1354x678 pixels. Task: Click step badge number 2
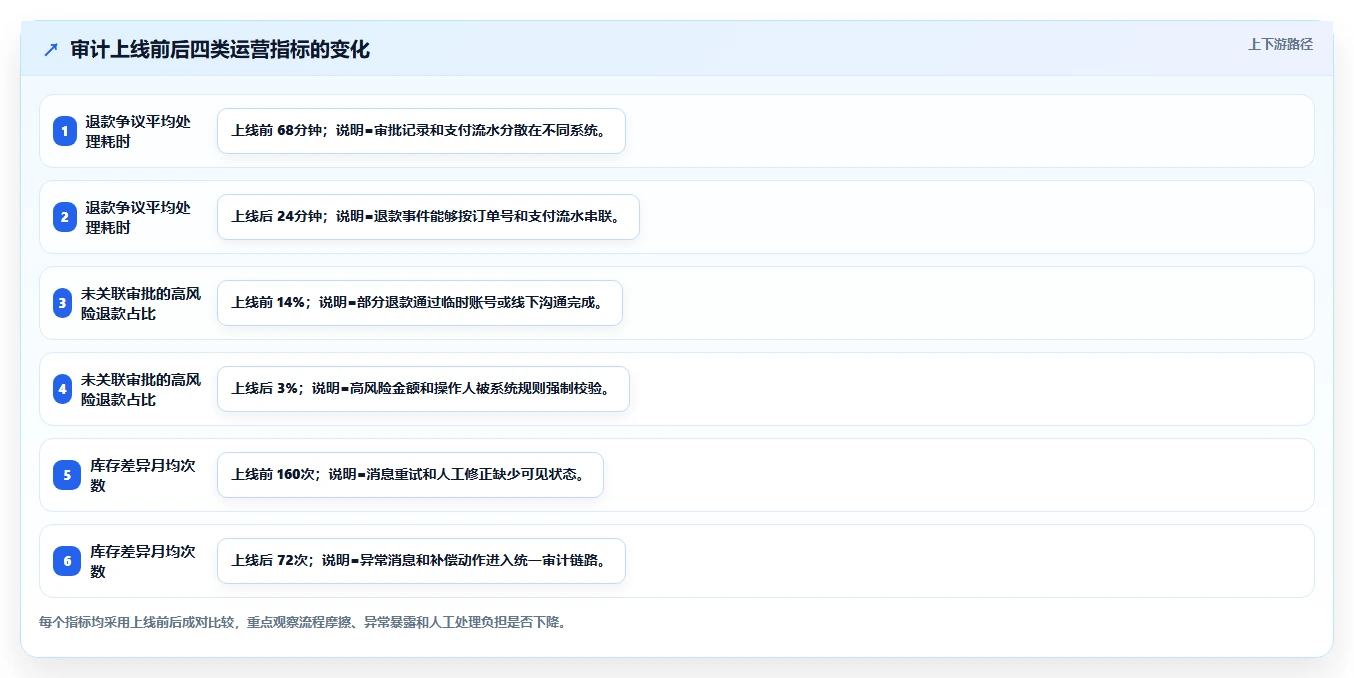pyautogui.click(x=65, y=217)
